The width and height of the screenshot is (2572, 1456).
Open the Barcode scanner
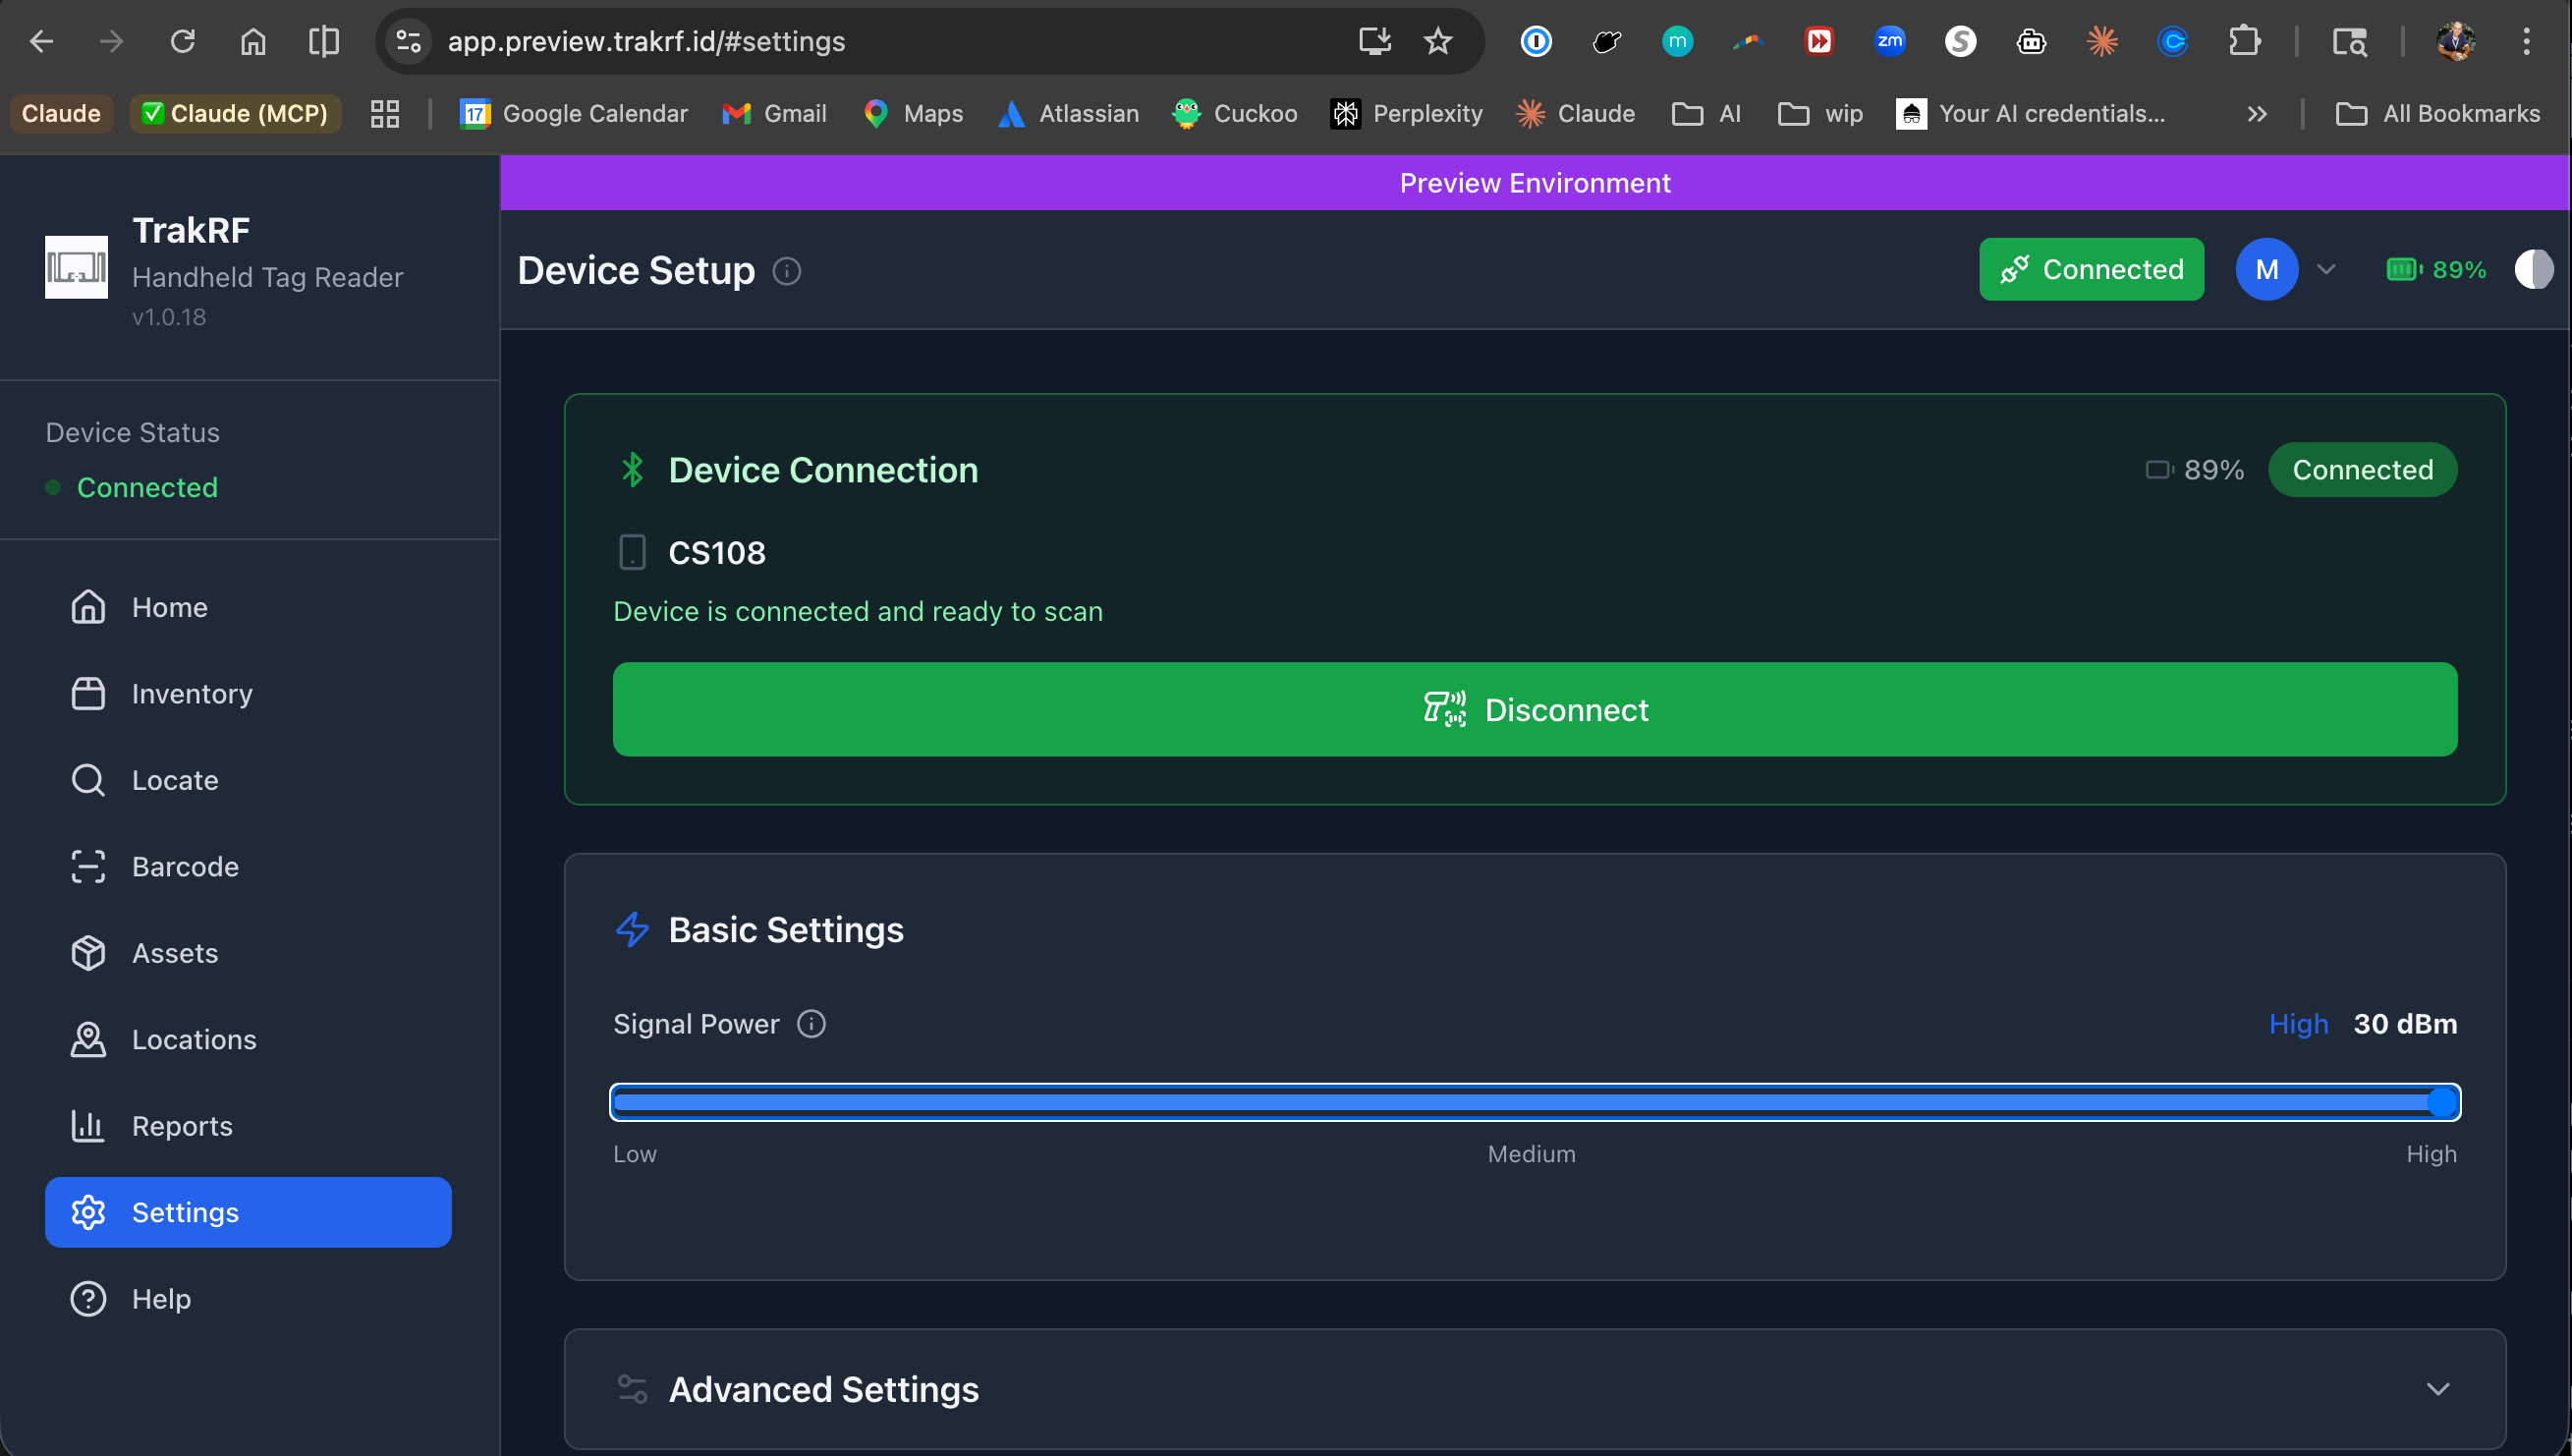click(x=186, y=866)
